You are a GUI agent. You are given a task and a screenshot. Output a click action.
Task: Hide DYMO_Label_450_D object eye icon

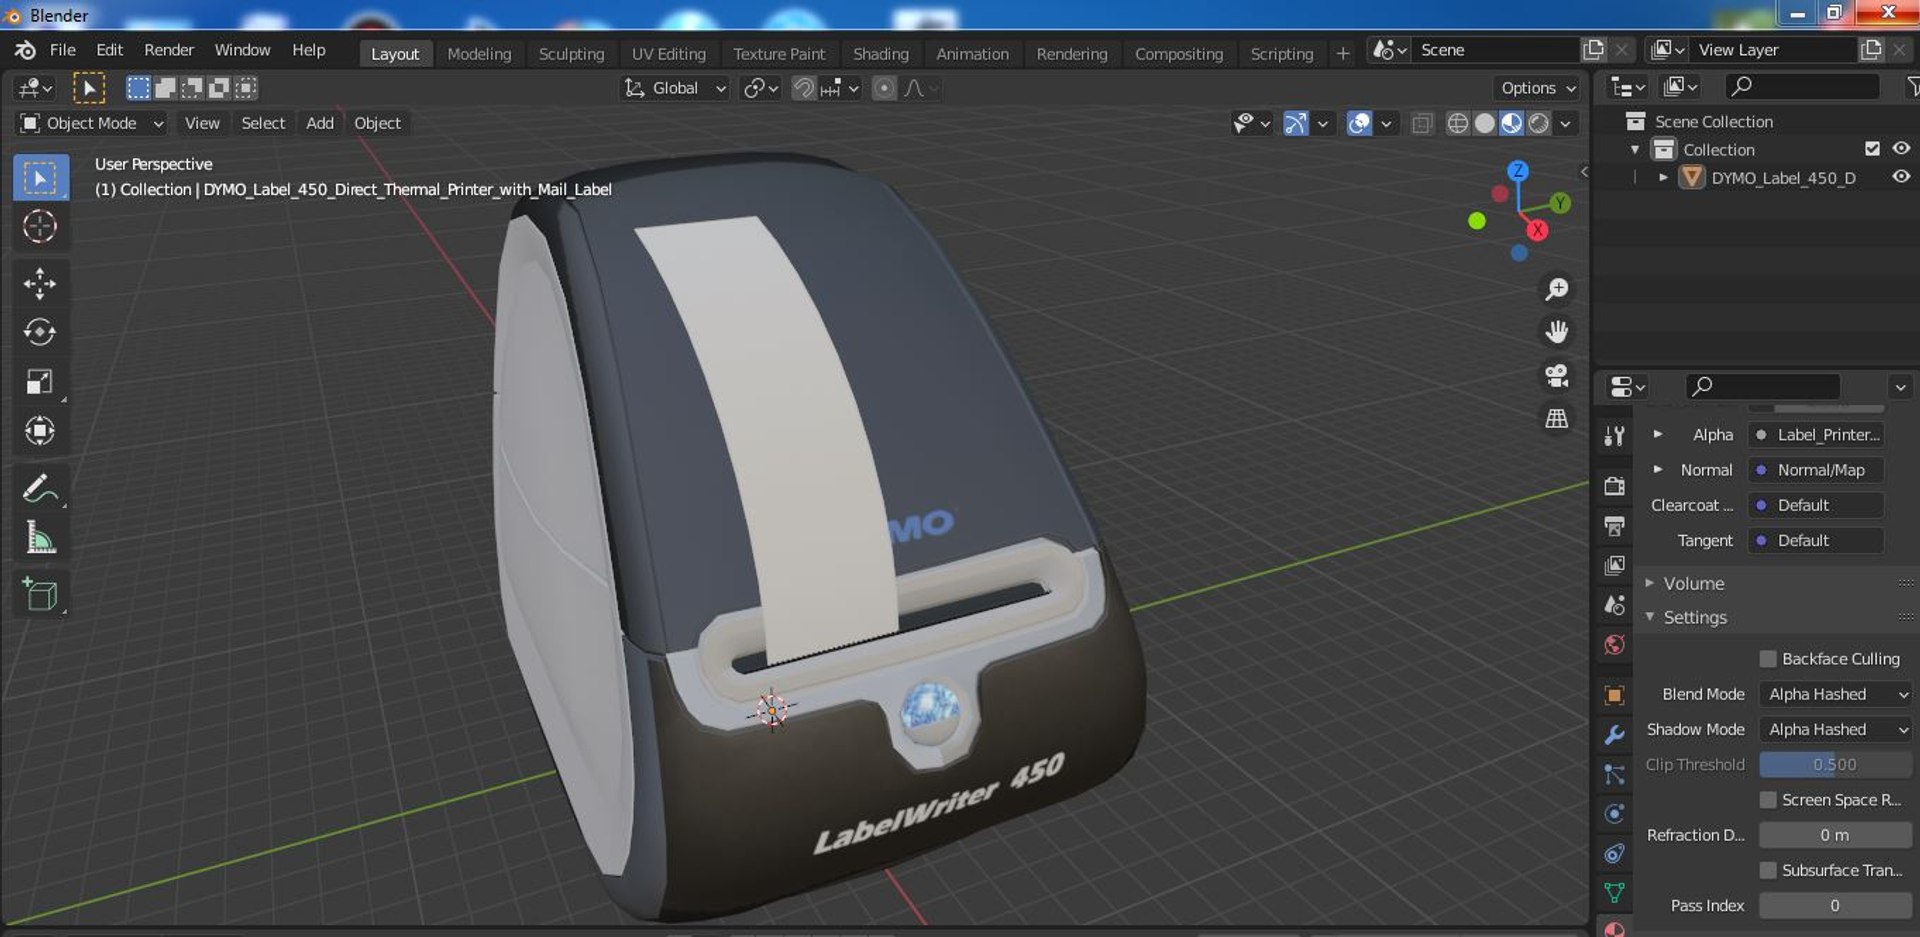pyautogui.click(x=1901, y=177)
